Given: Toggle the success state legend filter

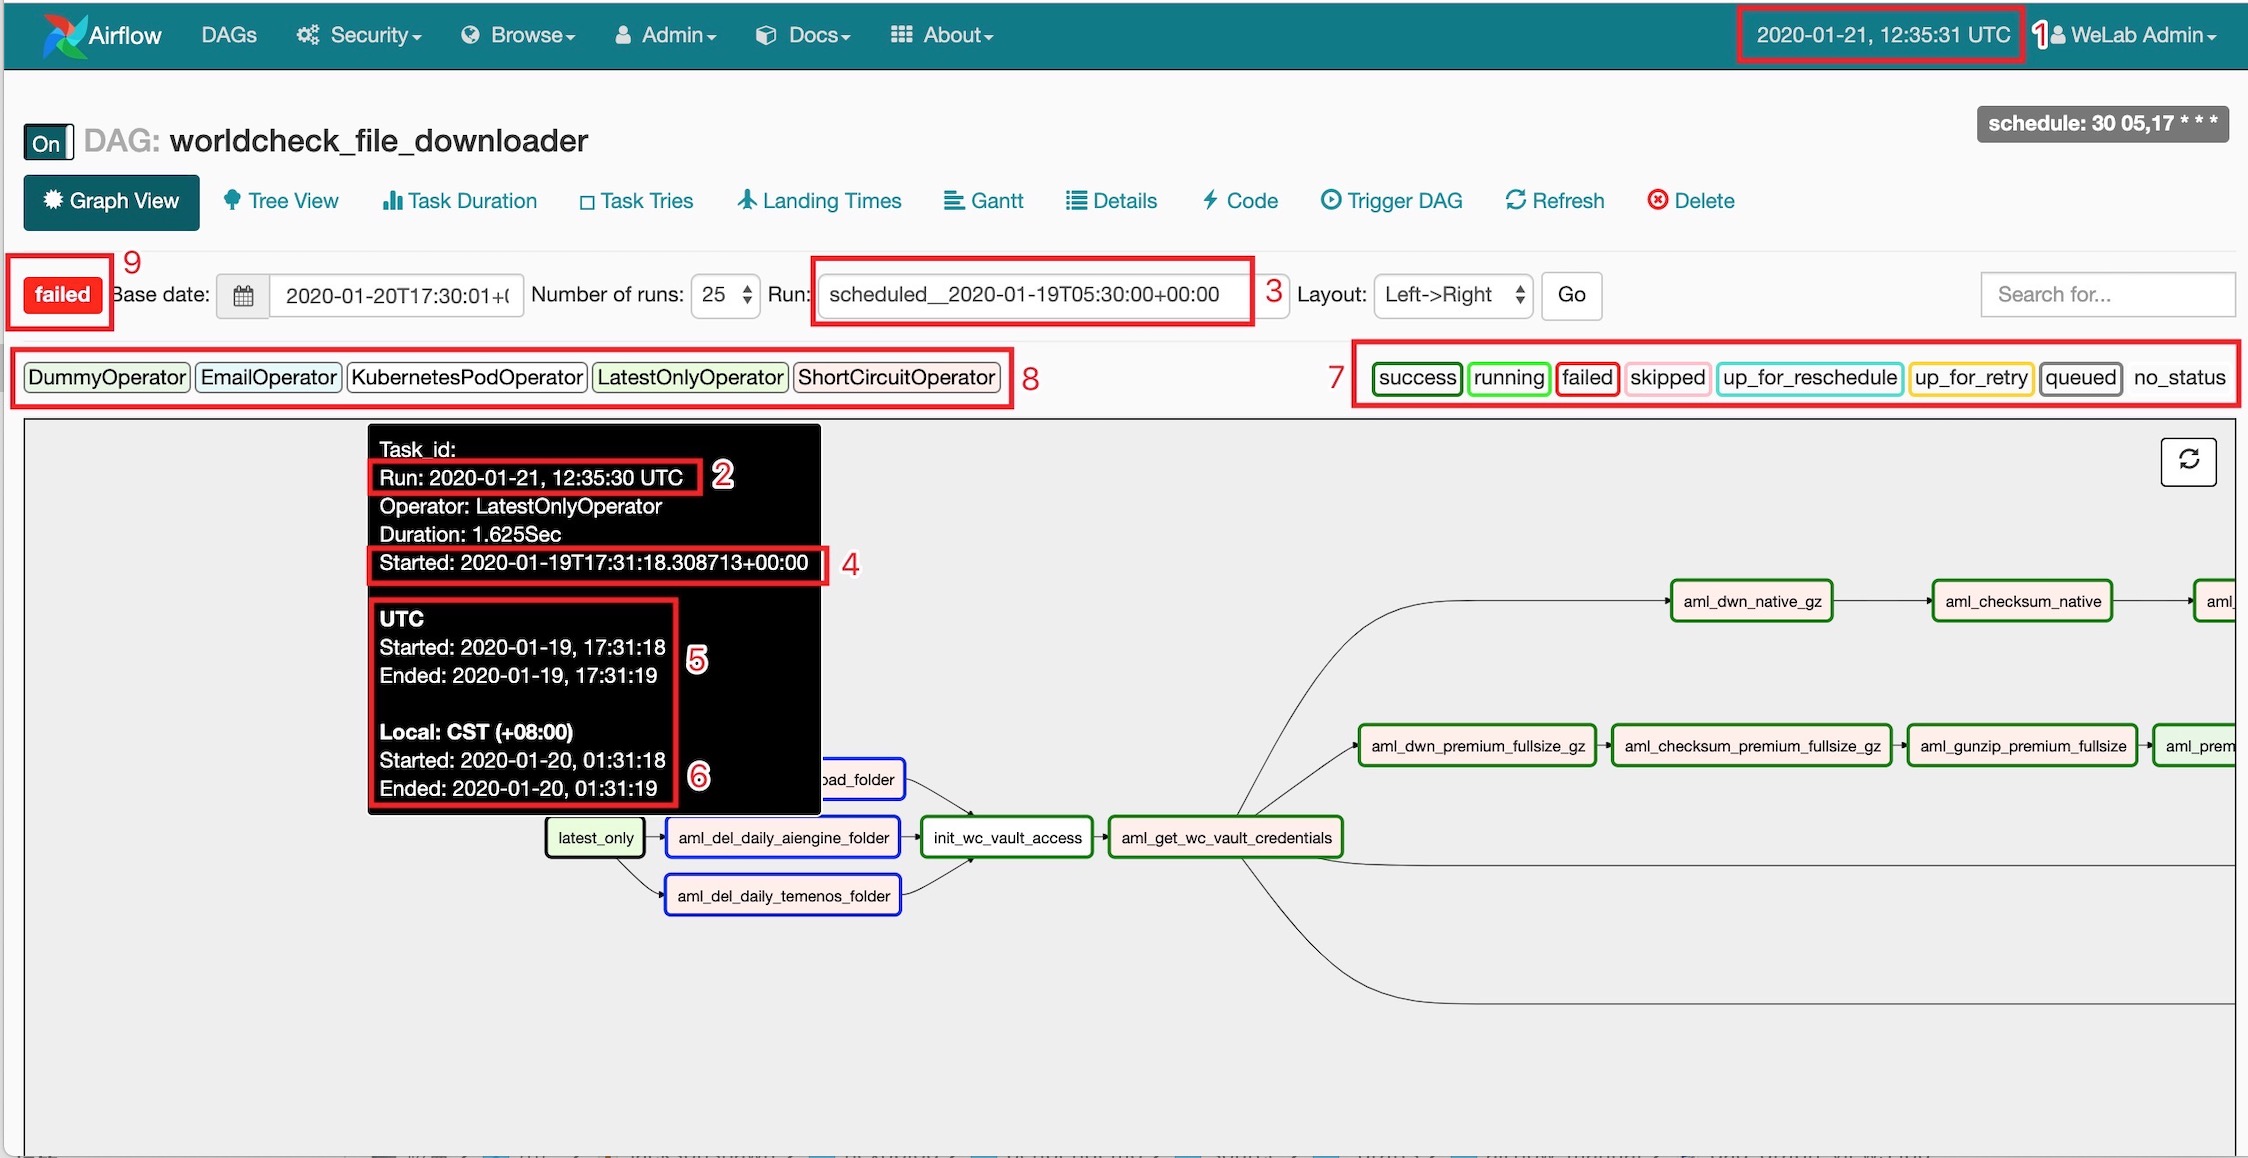Looking at the screenshot, I should [x=1417, y=378].
